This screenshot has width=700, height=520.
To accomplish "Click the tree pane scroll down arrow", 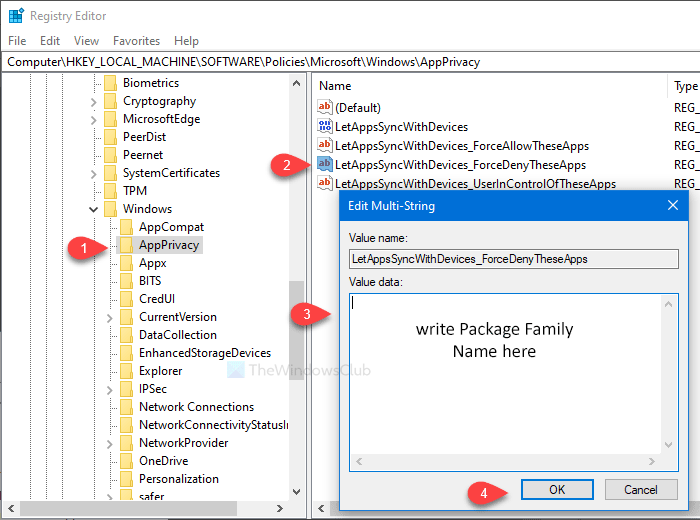I will click(296, 492).
